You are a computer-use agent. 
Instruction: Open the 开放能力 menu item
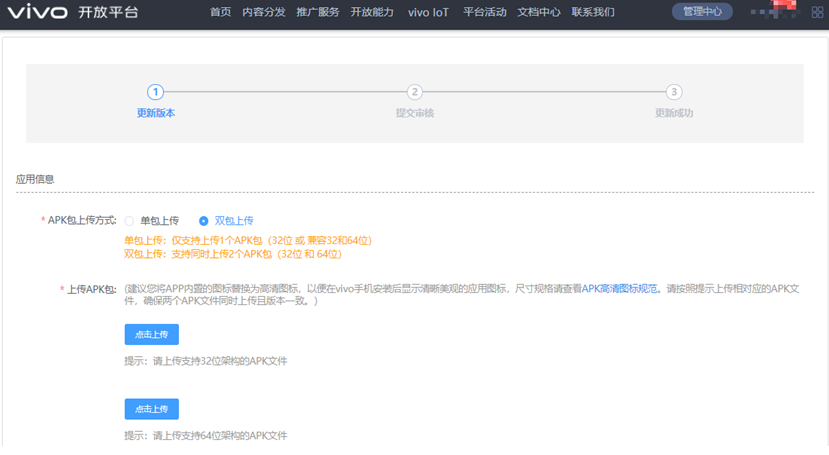click(372, 12)
